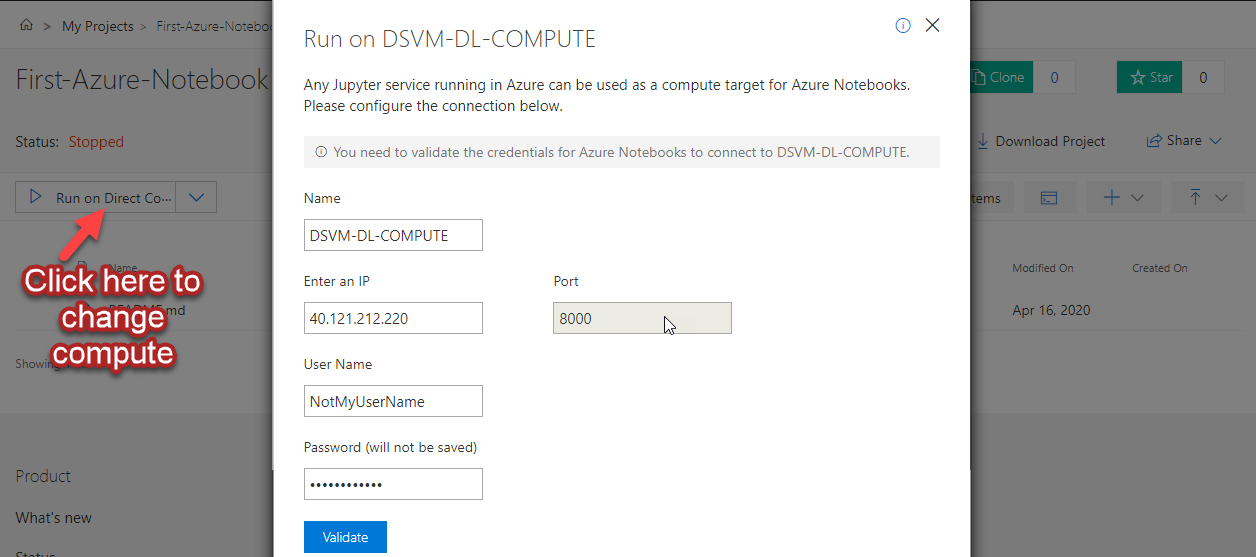Click the Clone button
Image resolution: width=1256 pixels, height=557 pixels.
coord(1000,77)
